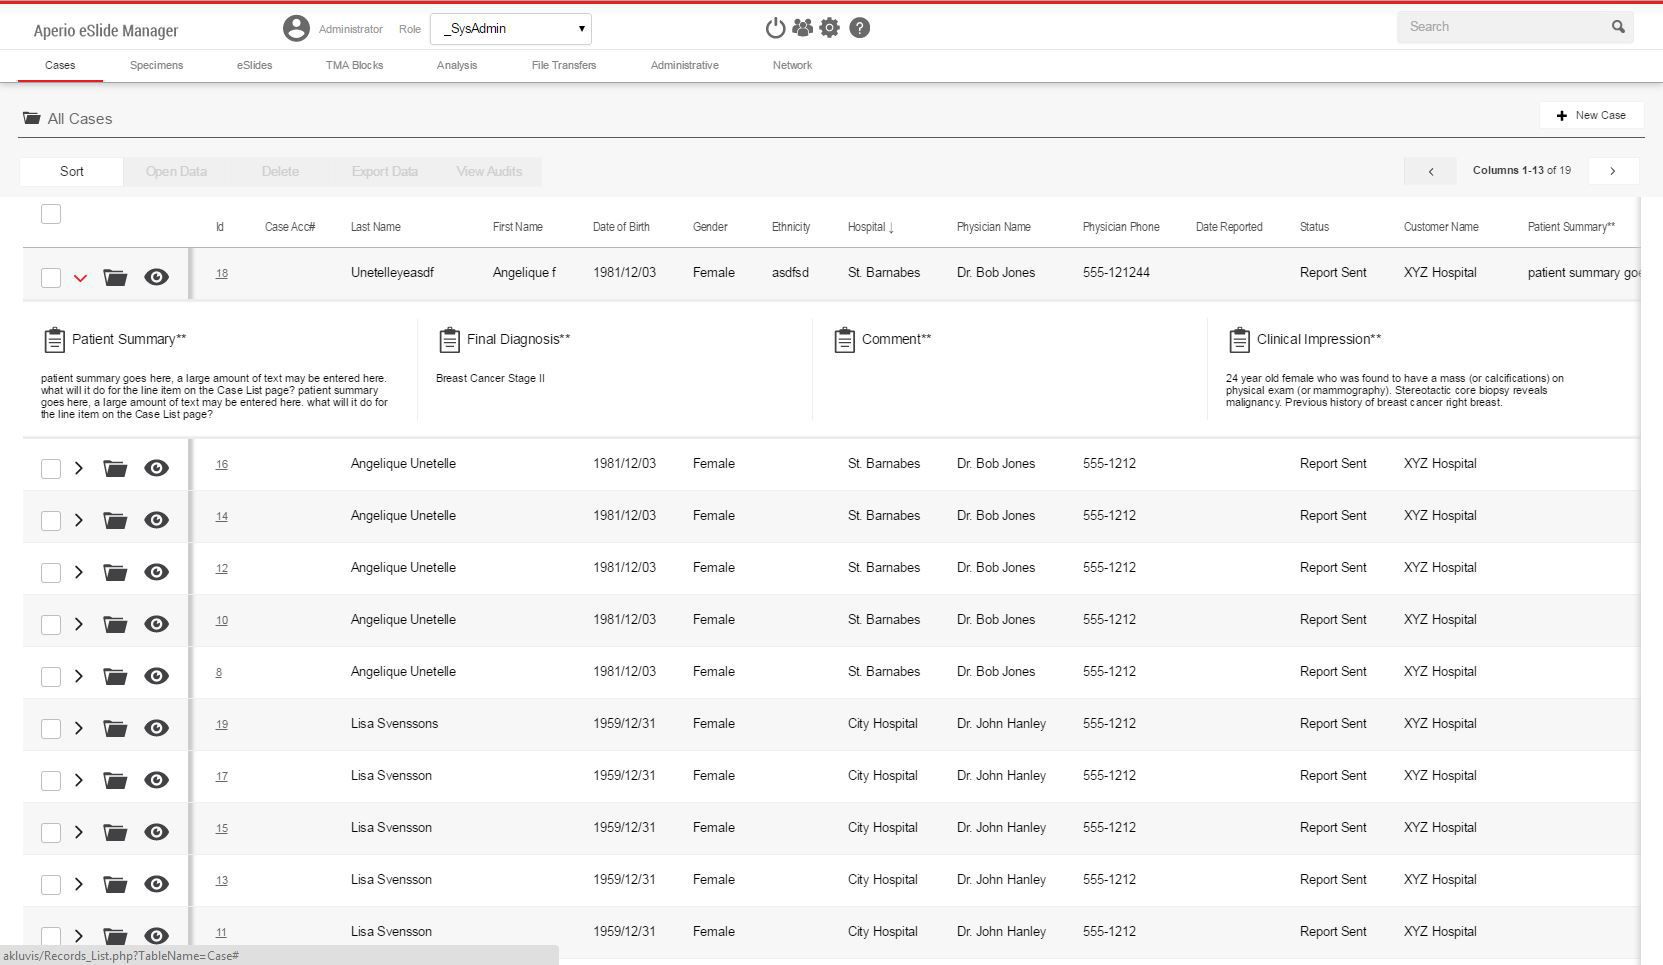This screenshot has height=965, width=1663.
Task: Open the Role _SysAdmin dropdown
Action: click(511, 29)
